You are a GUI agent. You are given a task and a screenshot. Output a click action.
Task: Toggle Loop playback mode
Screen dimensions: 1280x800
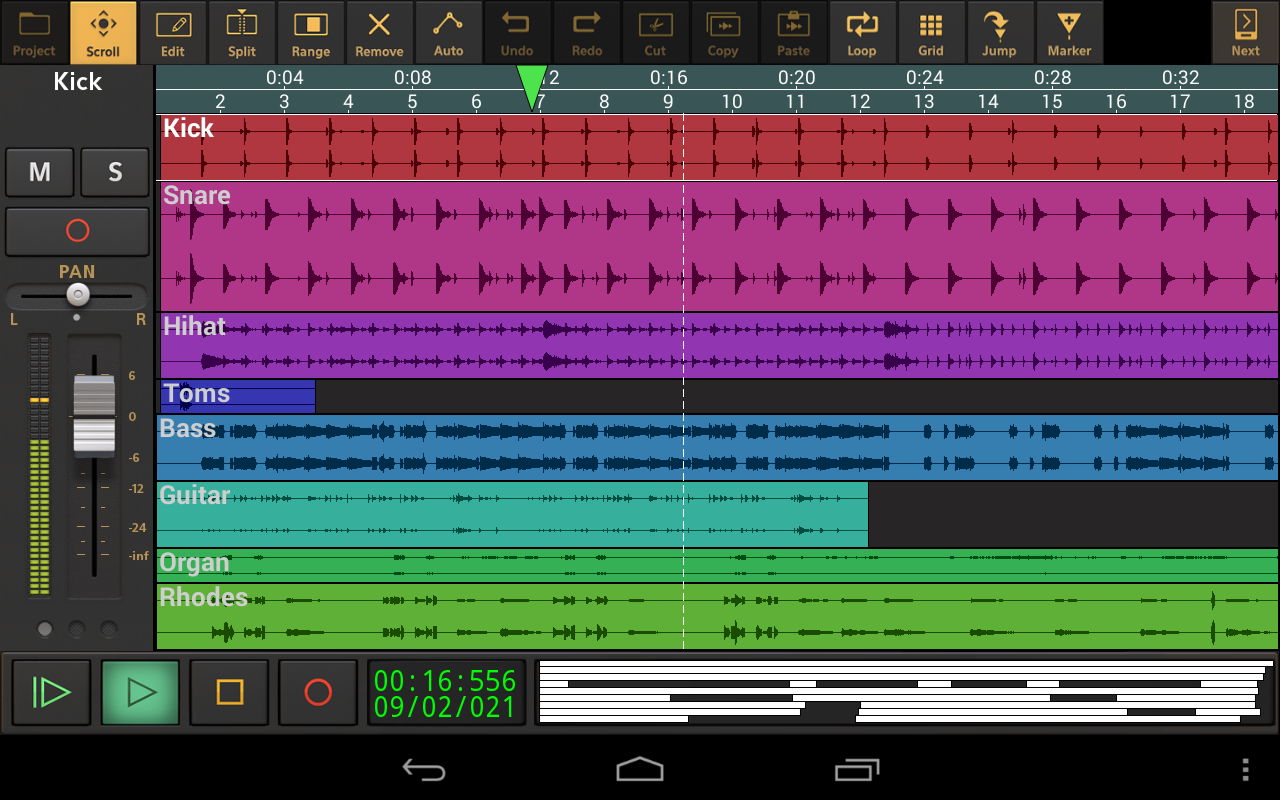[x=862, y=32]
